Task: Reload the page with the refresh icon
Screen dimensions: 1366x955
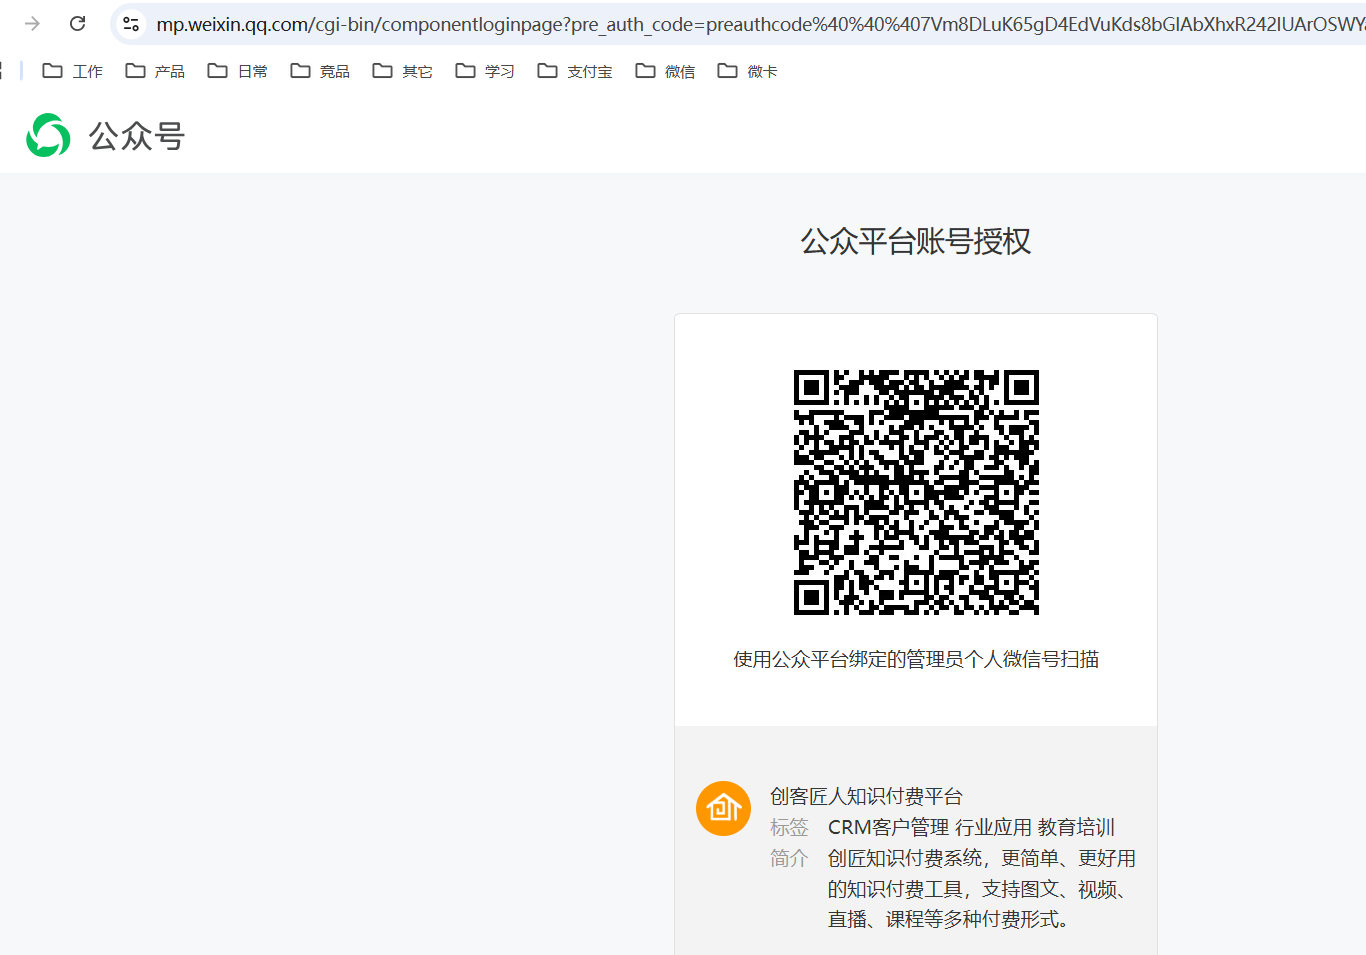Action: (x=77, y=23)
